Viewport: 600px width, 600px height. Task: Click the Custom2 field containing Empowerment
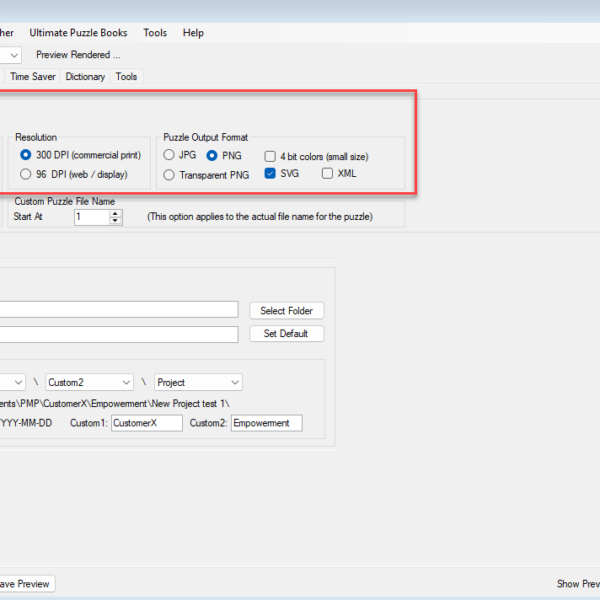tap(265, 423)
